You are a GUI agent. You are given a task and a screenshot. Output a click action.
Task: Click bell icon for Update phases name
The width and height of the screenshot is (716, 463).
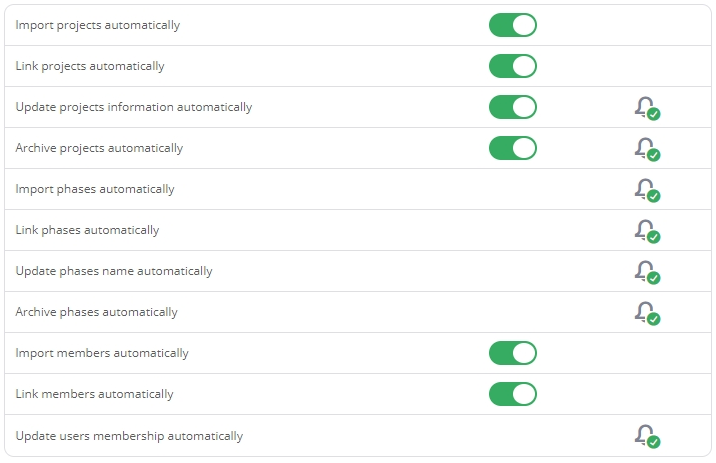coord(647,272)
